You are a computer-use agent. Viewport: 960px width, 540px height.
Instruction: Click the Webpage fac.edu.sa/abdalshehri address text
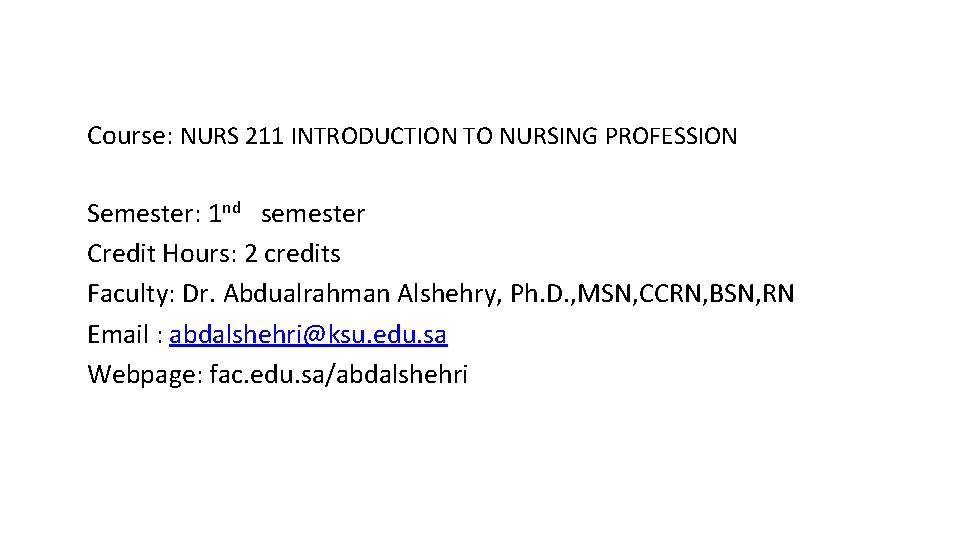[338, 375]
